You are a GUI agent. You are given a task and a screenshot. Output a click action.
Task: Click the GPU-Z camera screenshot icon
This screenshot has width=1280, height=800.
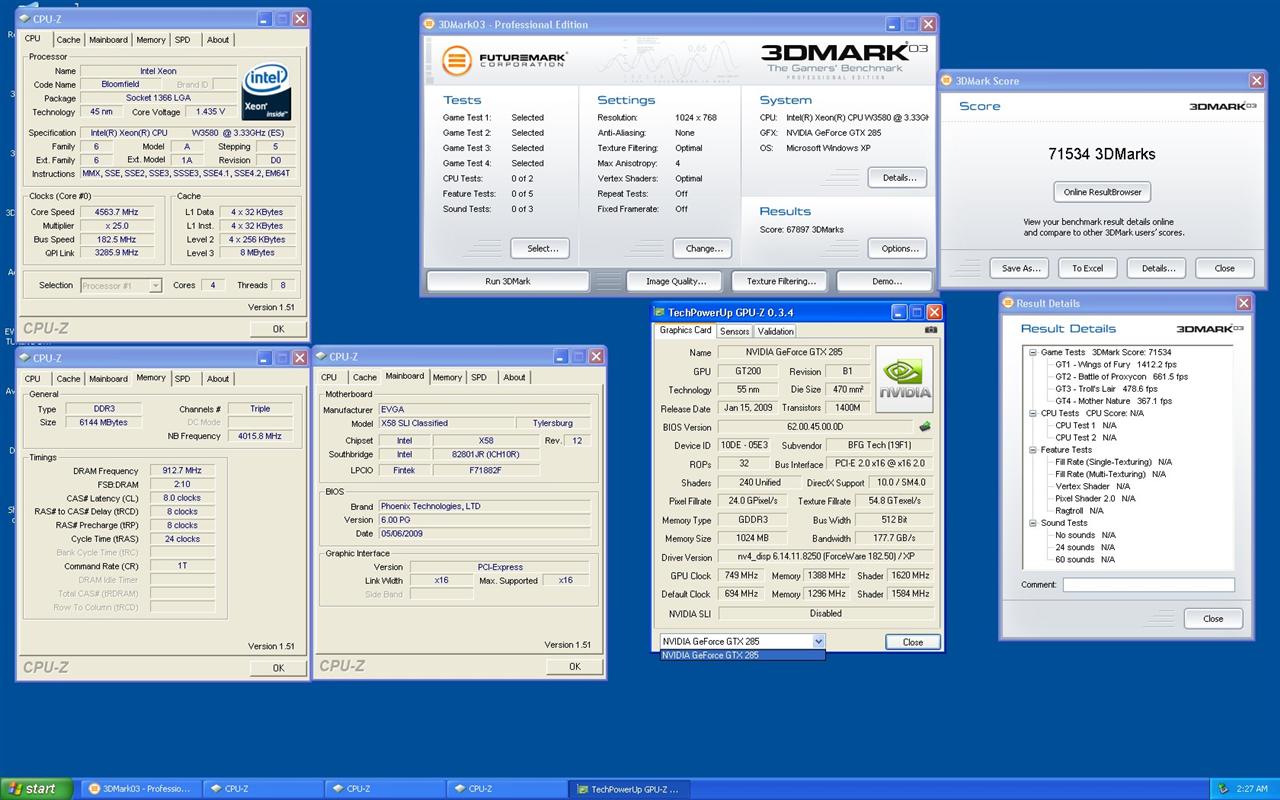[931, 330]
